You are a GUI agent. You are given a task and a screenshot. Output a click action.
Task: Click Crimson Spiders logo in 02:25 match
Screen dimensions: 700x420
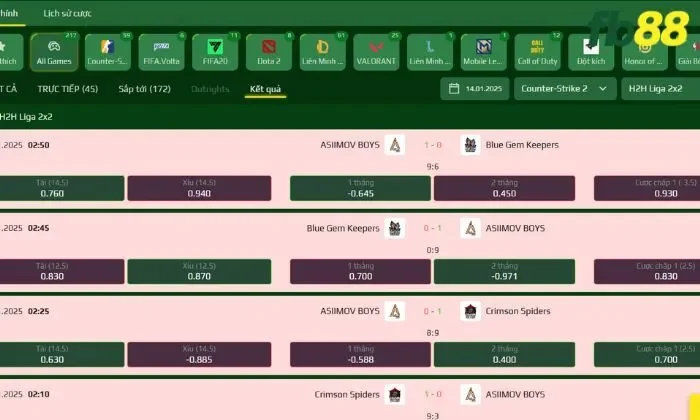pyautogui.click(x=470, y=311)
